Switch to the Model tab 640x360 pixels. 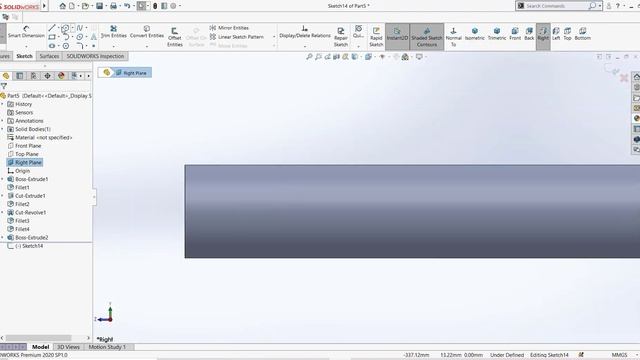point(40,347)
